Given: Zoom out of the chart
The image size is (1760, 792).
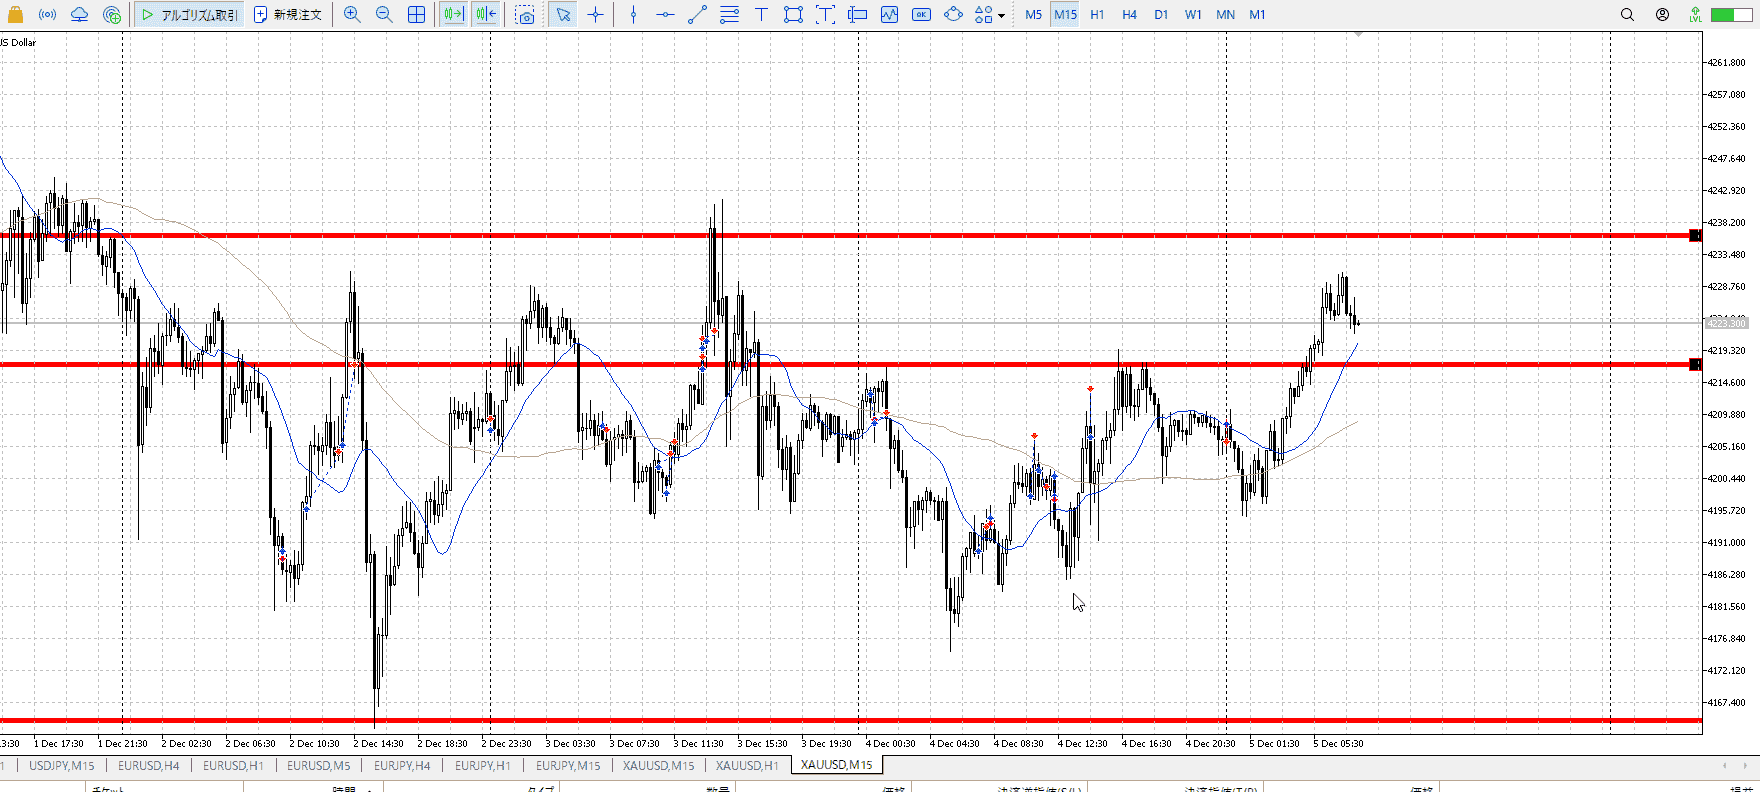Looking at the screenshot, I should click(x=384, y=15).
